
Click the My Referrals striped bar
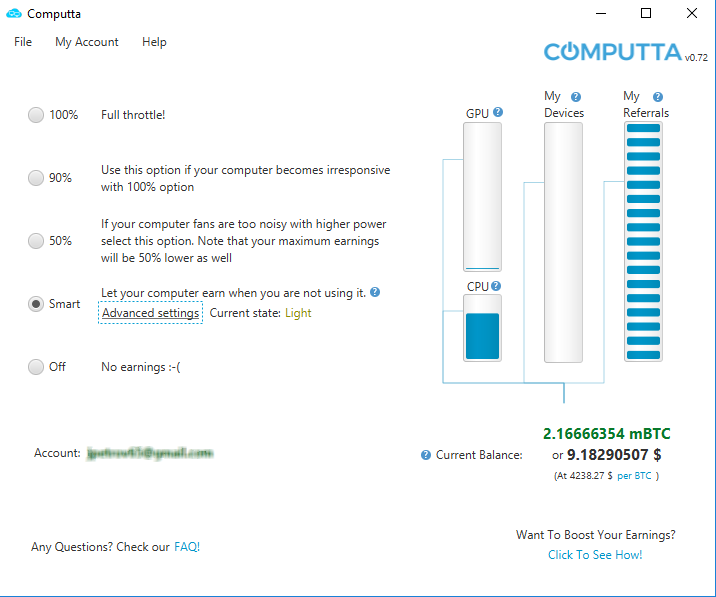pos(643,242)
